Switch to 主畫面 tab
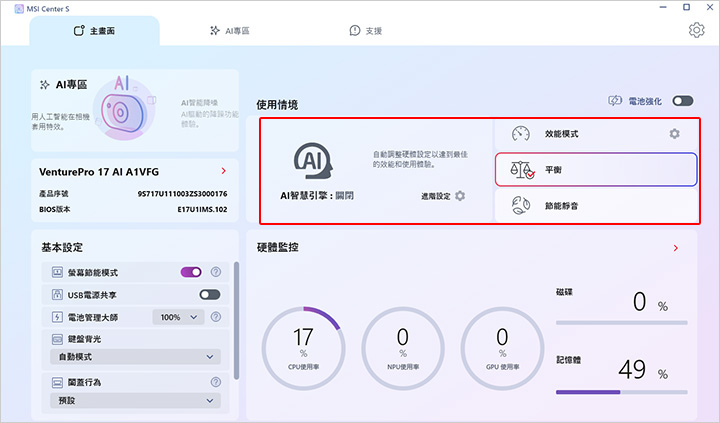This screenshot has width=720, height=423. coord(95,31)
